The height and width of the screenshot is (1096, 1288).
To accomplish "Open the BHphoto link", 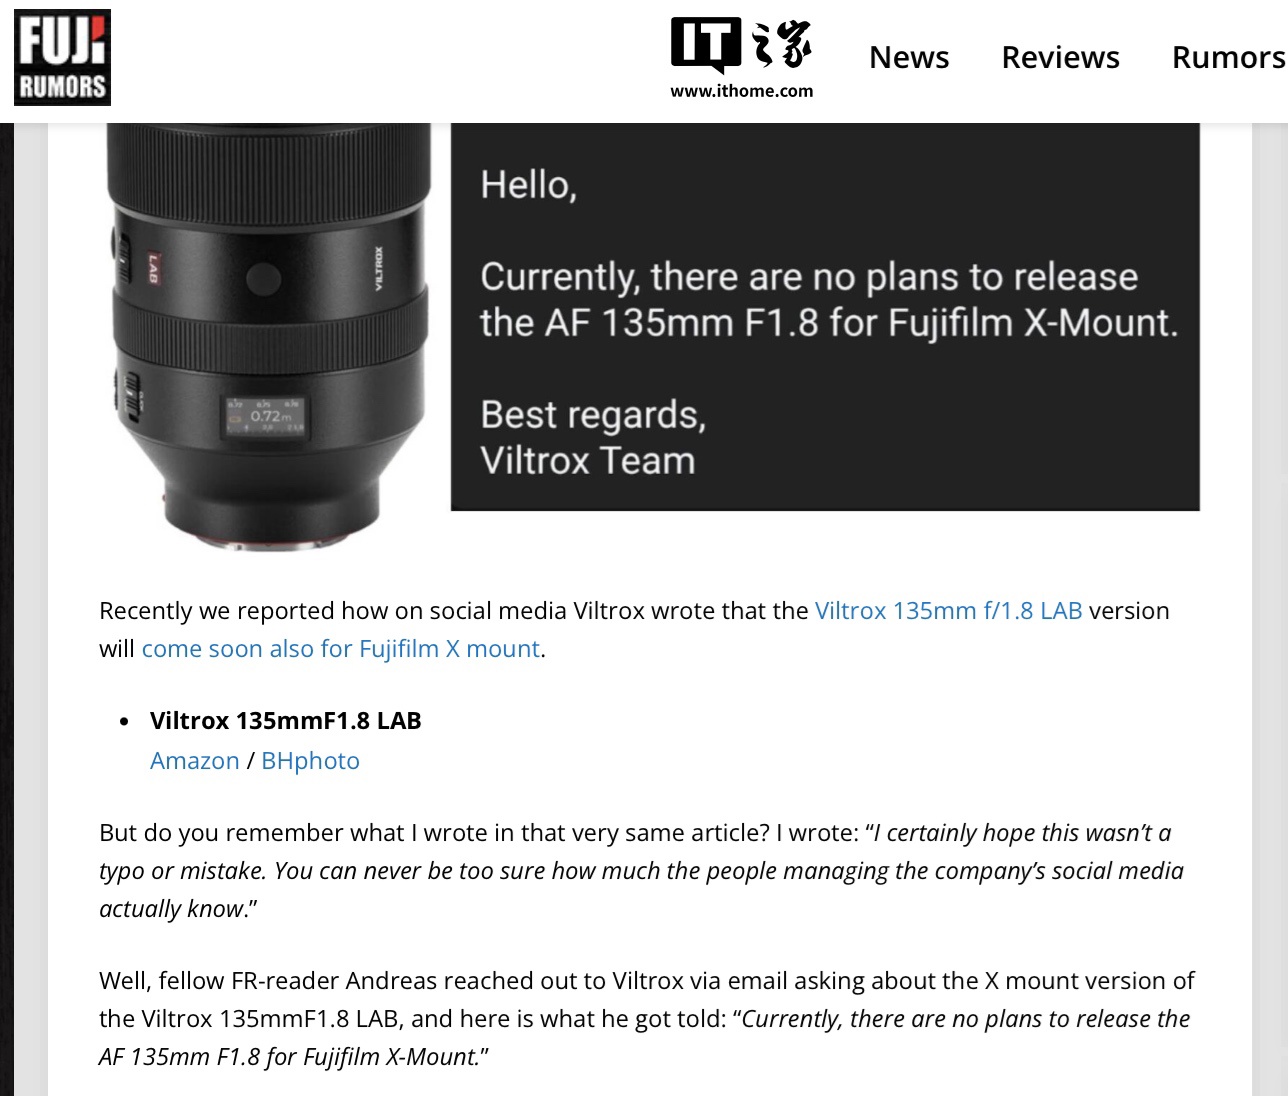I will [310, 761].
